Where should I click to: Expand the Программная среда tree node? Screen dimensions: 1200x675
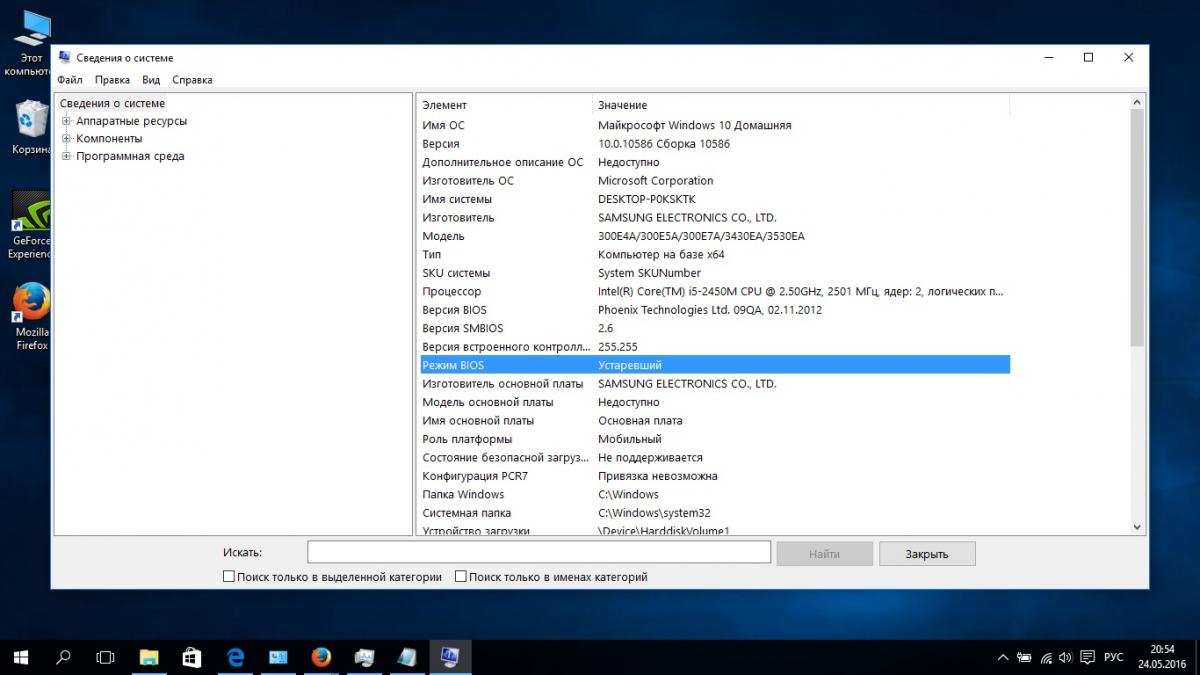[67, 156]
